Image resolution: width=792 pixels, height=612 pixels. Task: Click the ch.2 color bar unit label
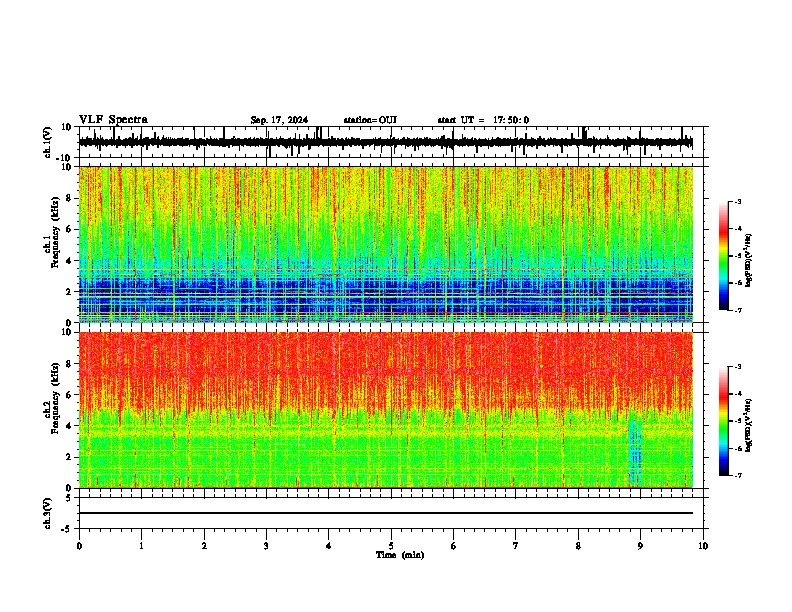749,425
